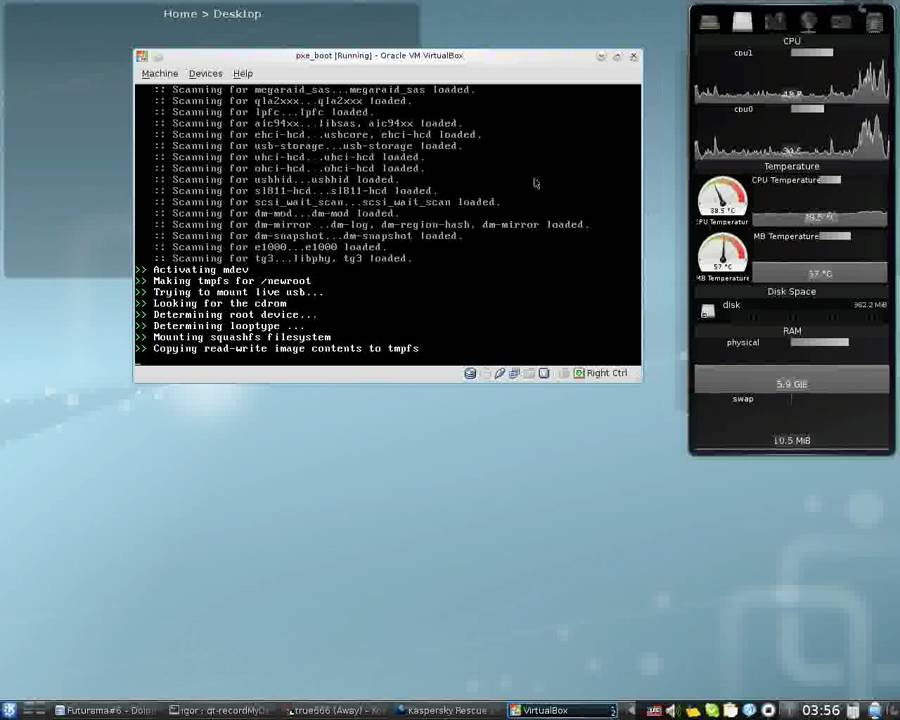Select the network globe tab in system monitor widget

coord(808,22)
